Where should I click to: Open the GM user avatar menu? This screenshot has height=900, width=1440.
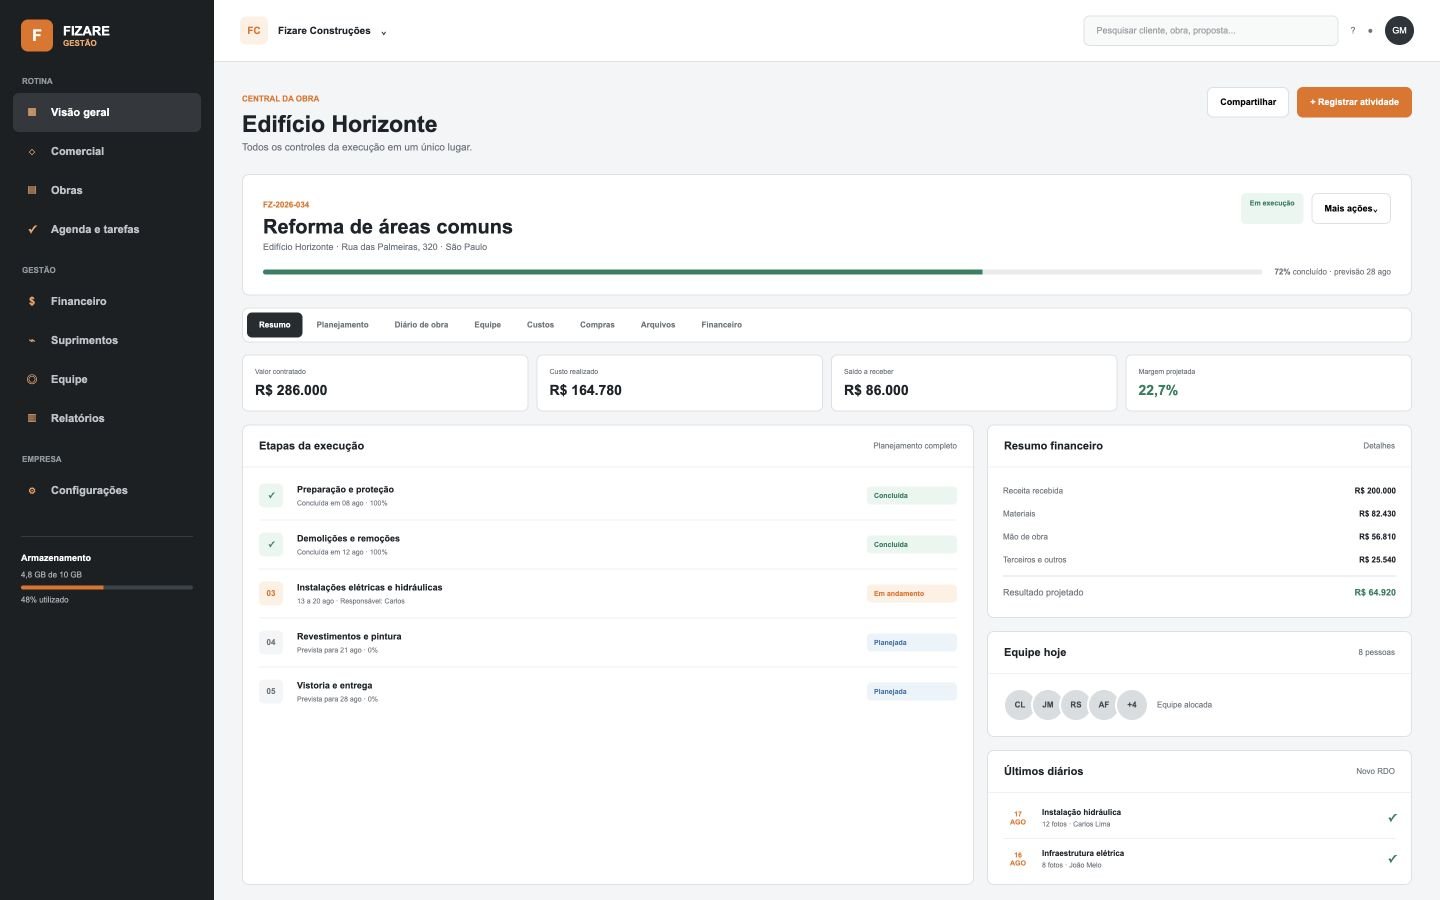click(1399, 31)
